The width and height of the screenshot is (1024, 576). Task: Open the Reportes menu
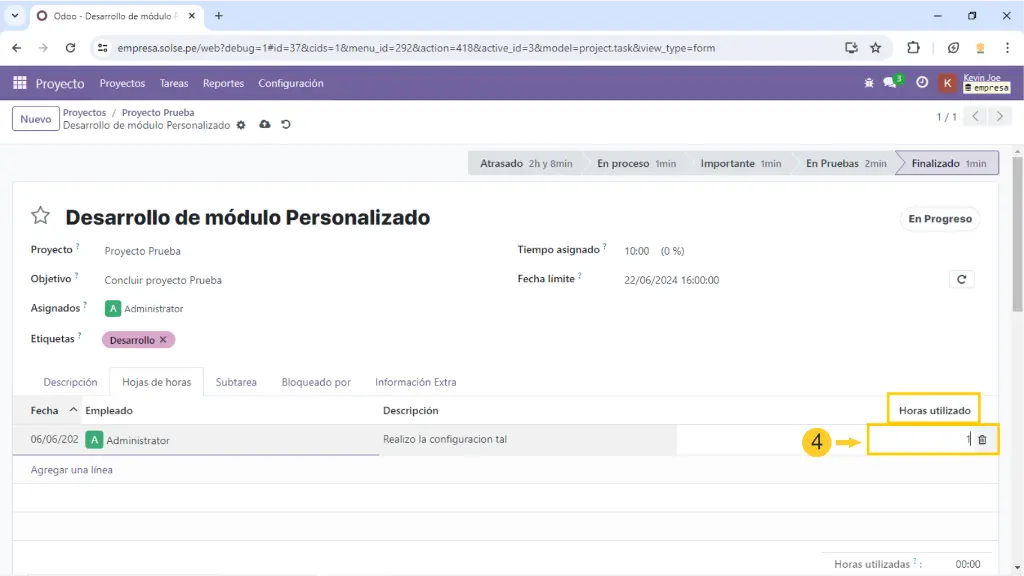tap(223, 83)
